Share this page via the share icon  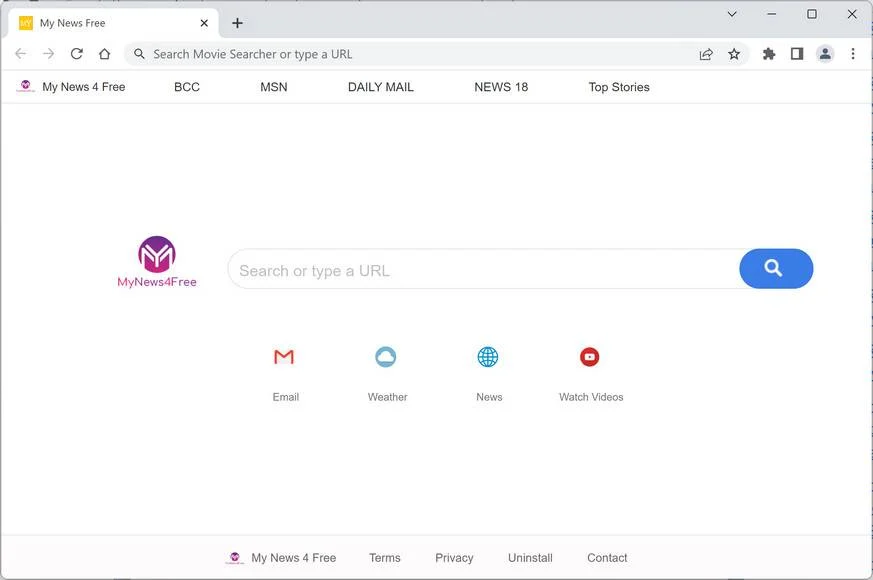706,54
